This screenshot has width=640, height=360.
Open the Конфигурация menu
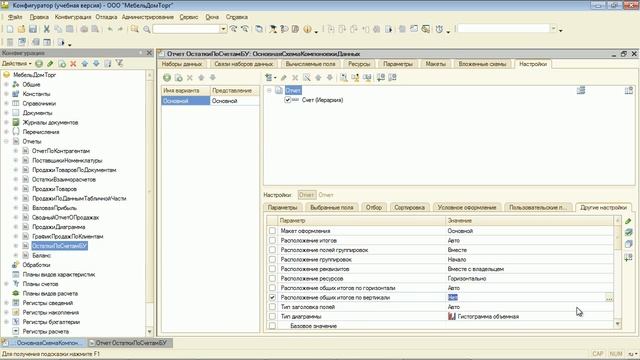pos(73,17)
